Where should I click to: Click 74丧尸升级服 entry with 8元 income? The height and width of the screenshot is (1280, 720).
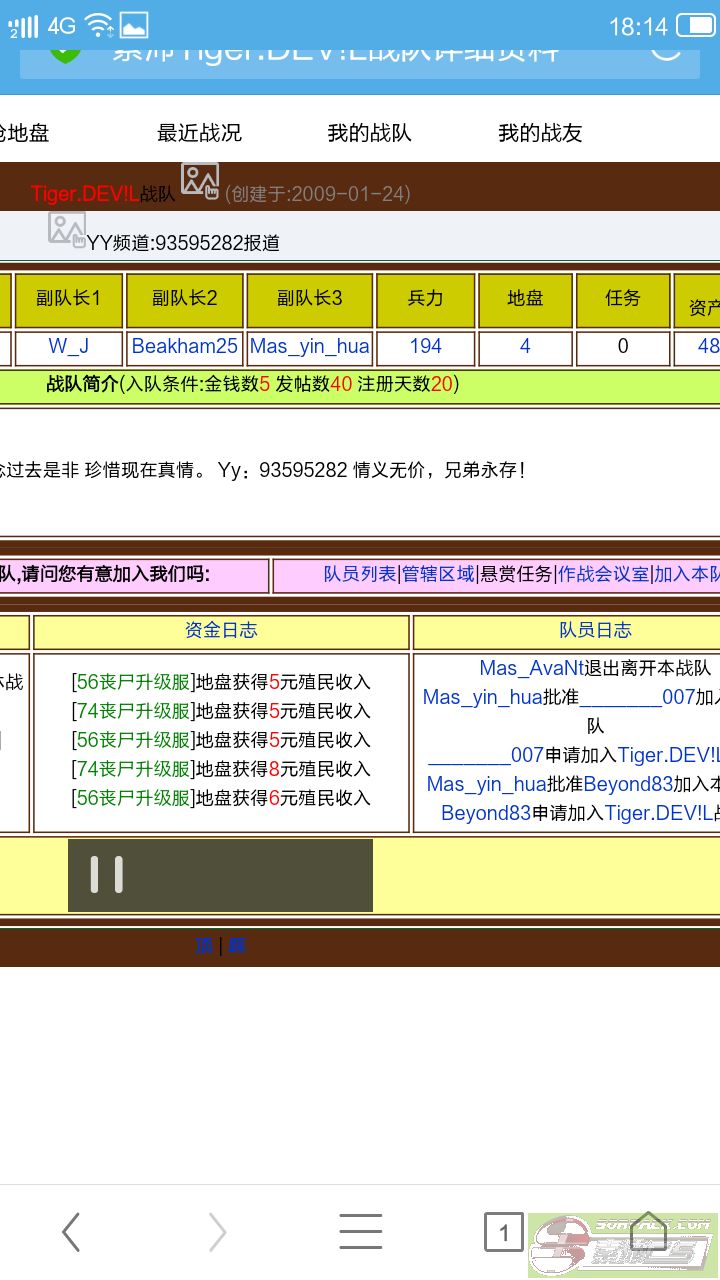[x=133, y=769]
